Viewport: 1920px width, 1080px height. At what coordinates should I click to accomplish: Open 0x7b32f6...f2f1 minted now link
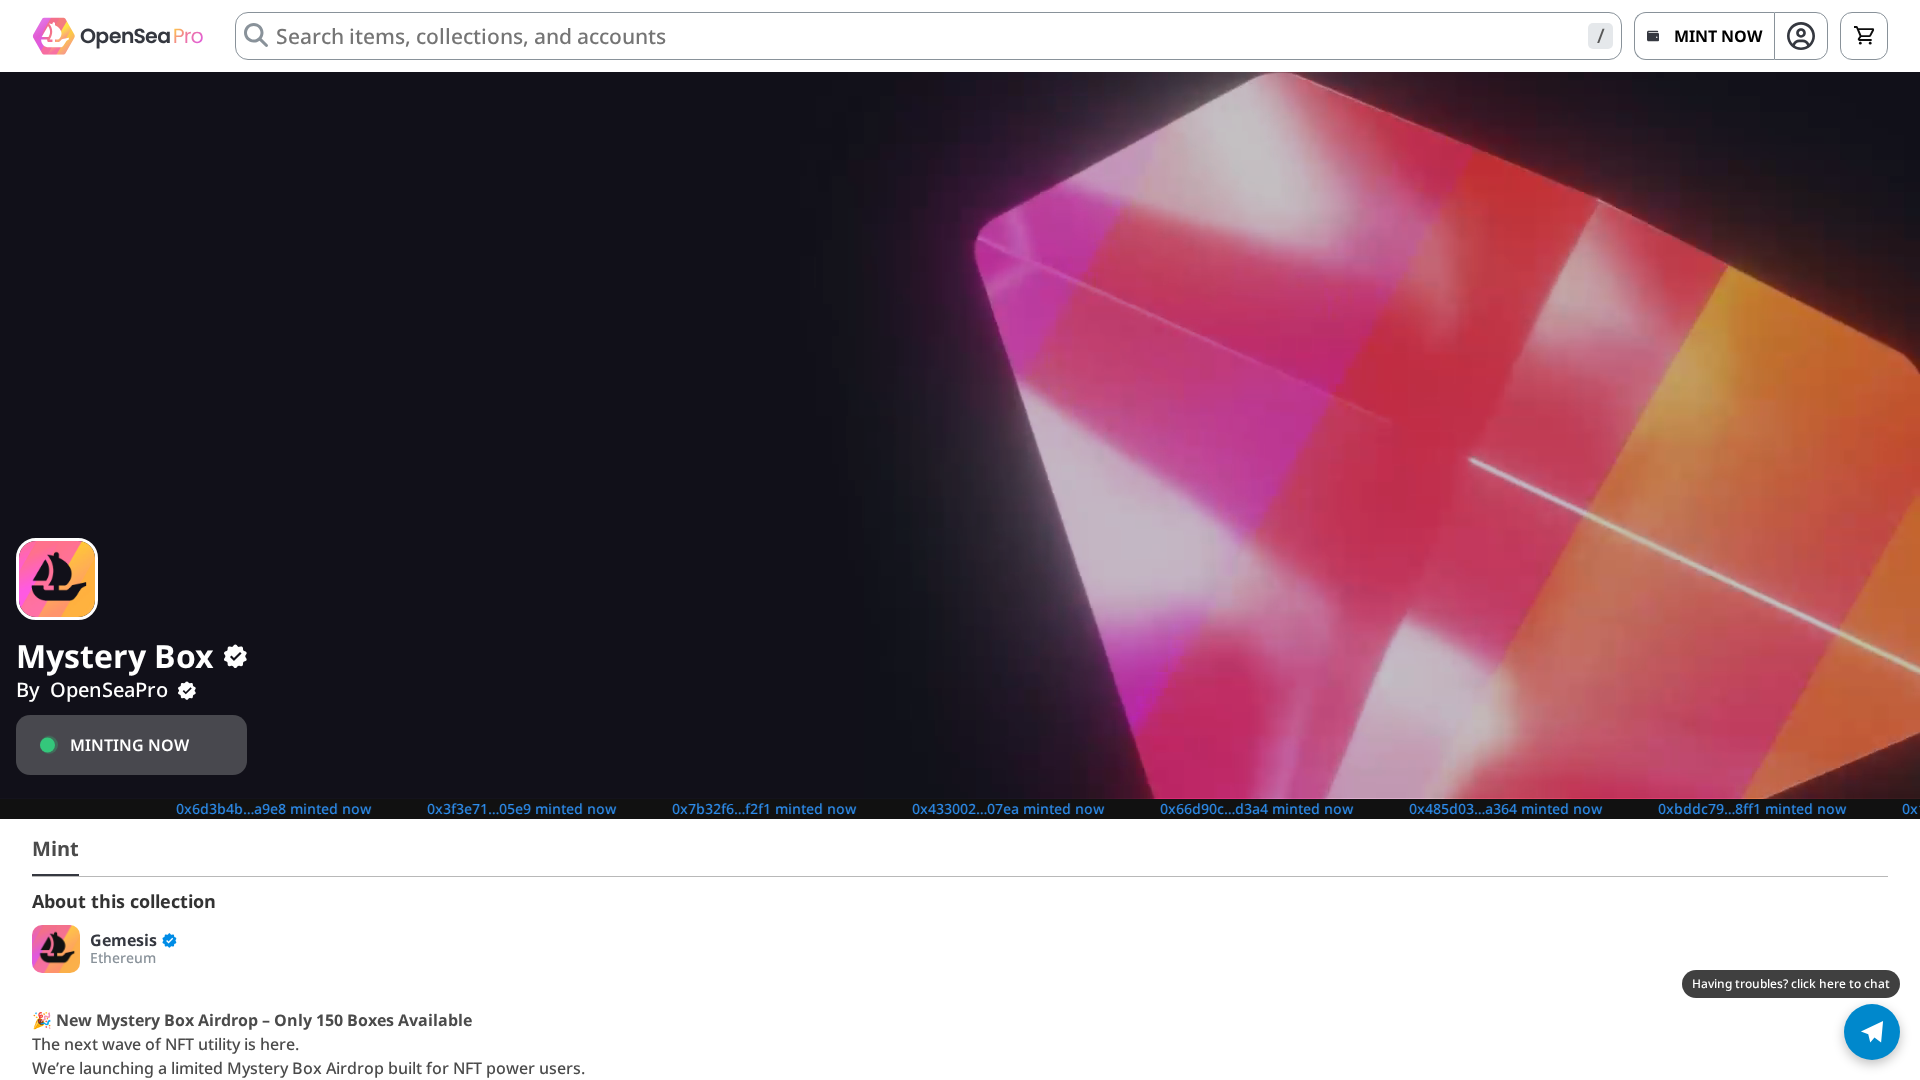pos(764,809)
